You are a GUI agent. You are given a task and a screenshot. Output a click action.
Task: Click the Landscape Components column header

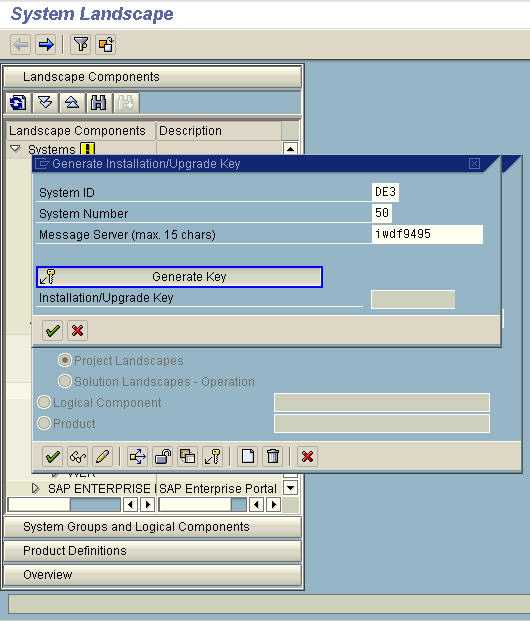81,131
